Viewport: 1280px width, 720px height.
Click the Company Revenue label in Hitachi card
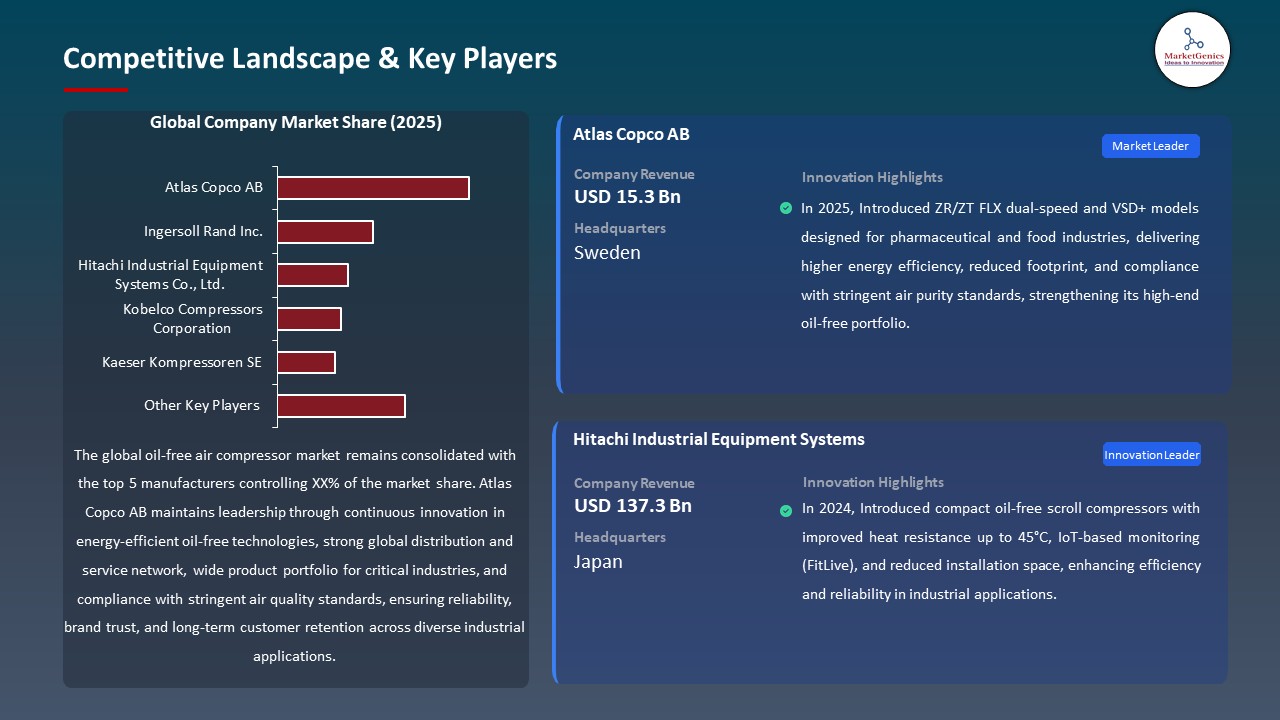coord(634,483)
